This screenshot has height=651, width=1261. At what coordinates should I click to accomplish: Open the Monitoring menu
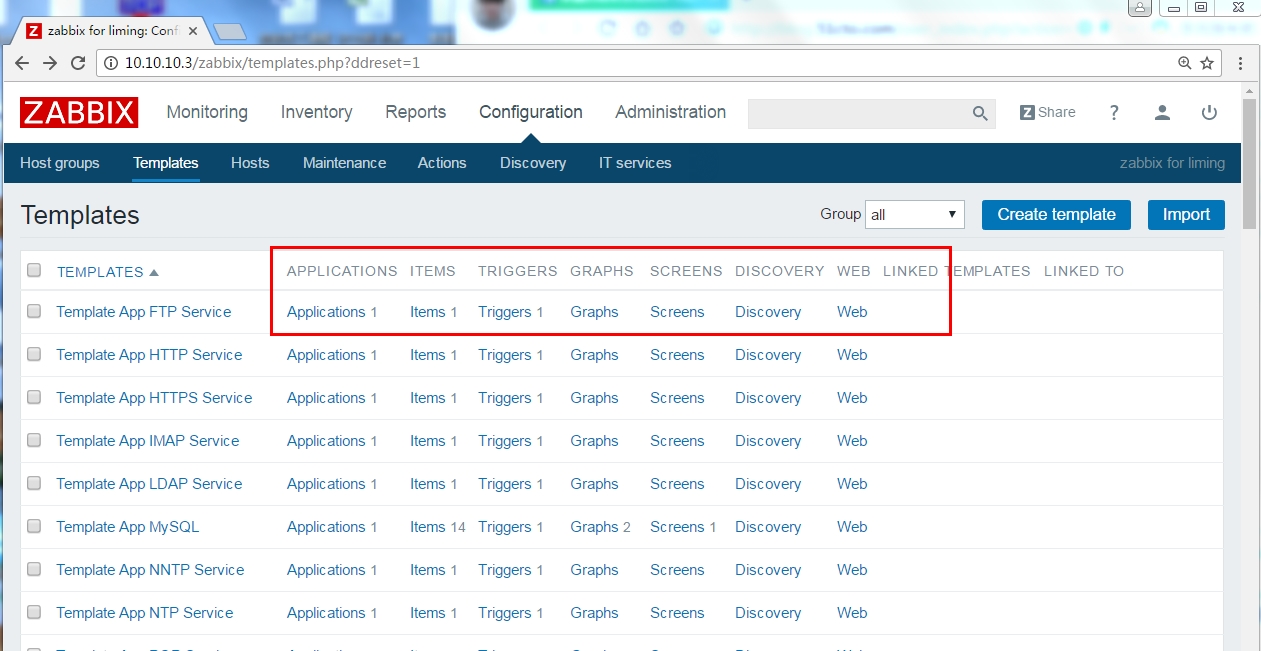tap(207, 112)
